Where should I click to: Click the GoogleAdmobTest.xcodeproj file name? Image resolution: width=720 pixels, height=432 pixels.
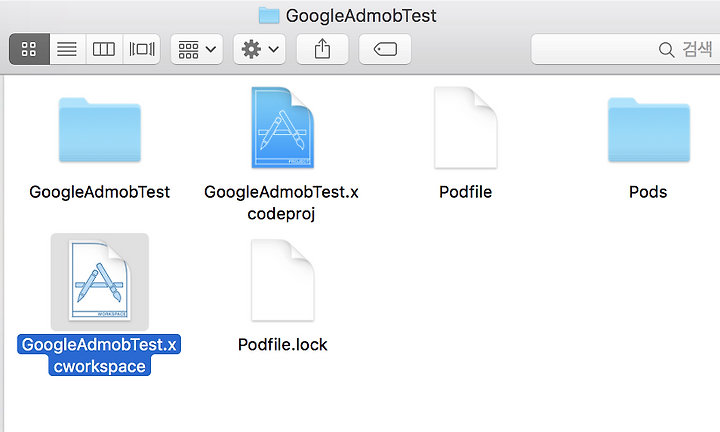point(281,202)
